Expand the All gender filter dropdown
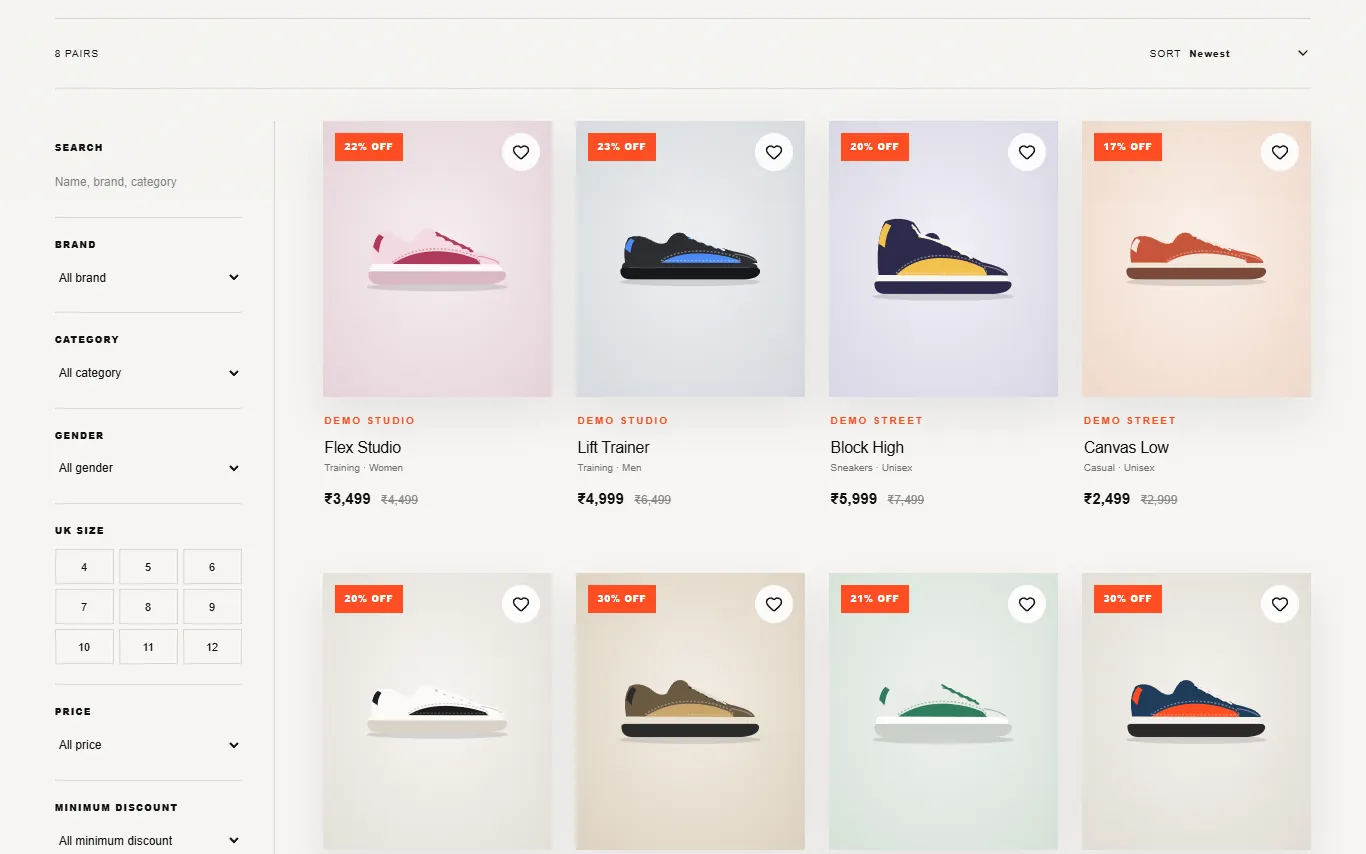This screenshot has width=1366, height=854. (x=149, y=468)
